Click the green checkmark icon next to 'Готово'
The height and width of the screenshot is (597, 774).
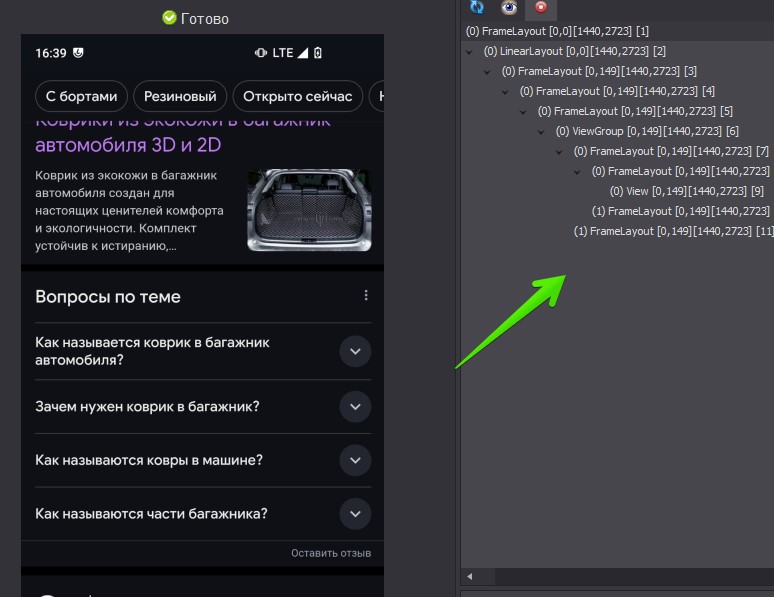(169, 18)
